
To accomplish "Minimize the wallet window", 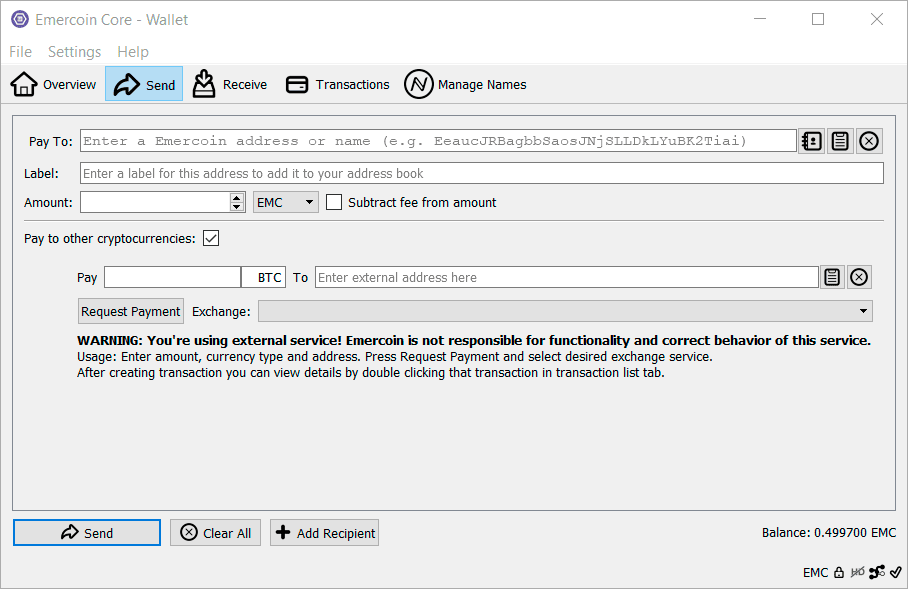I will [760, 19].
